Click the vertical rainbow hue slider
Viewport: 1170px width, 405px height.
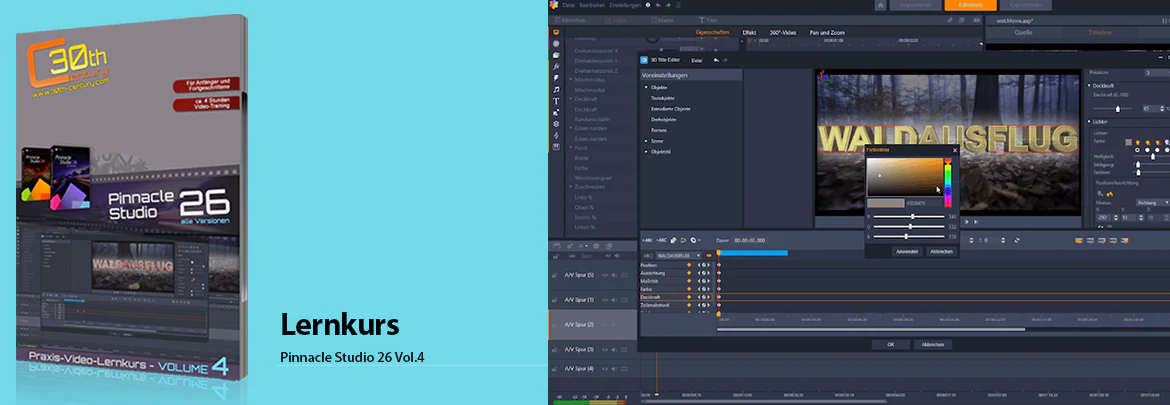(948, 182)
